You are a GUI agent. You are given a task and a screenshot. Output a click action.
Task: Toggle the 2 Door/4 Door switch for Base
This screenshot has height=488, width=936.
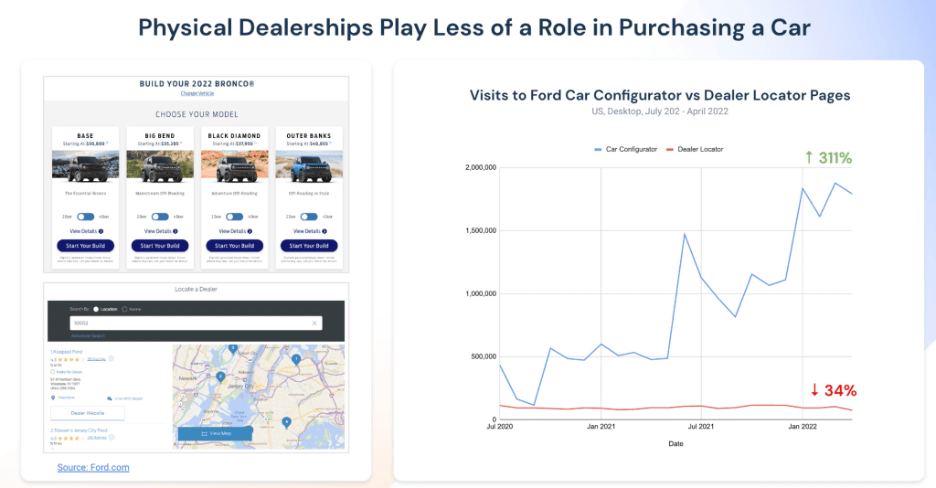tap(85, 216)
